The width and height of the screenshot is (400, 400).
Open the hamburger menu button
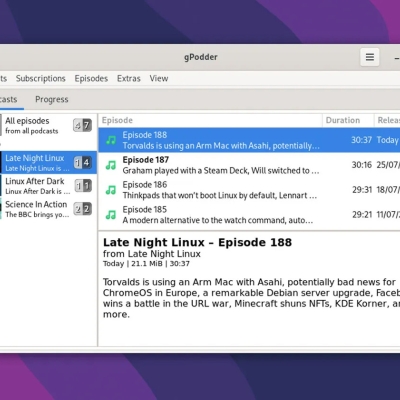(x=370, y=57)
